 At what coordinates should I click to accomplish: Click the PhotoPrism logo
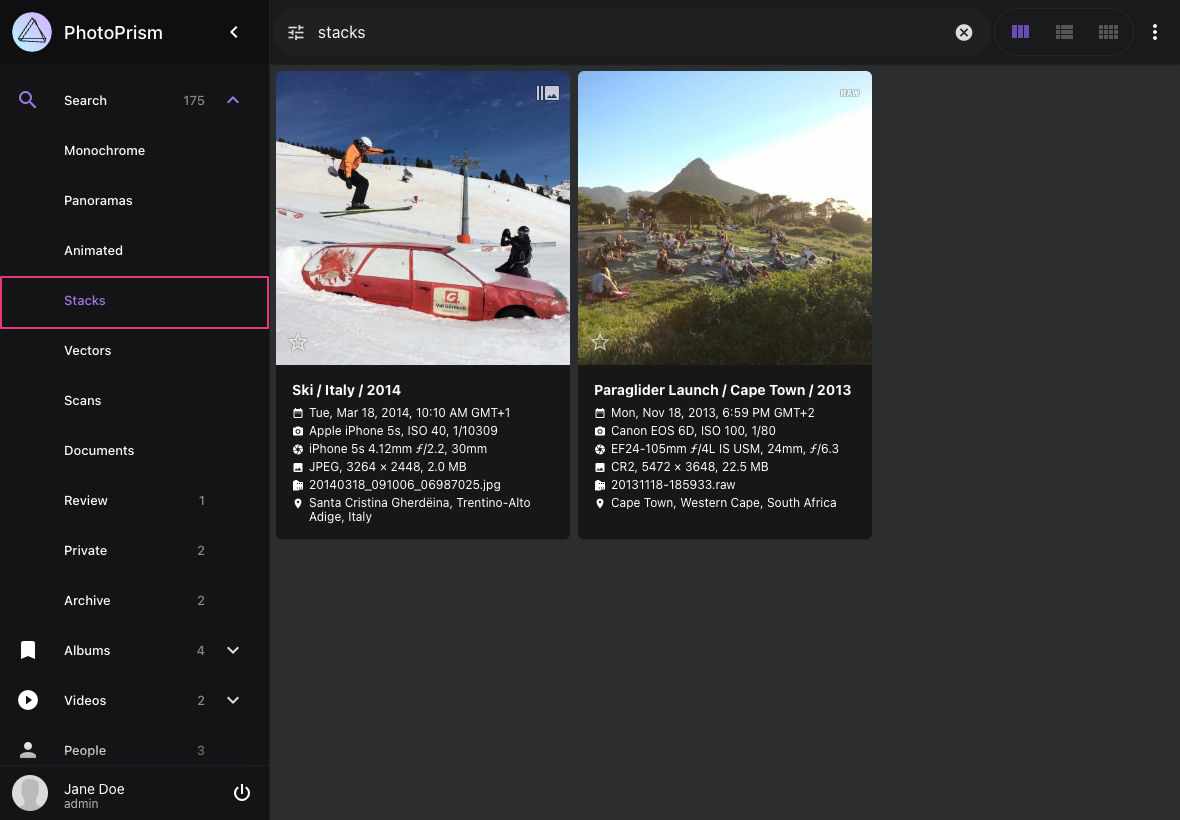(31, 32)
